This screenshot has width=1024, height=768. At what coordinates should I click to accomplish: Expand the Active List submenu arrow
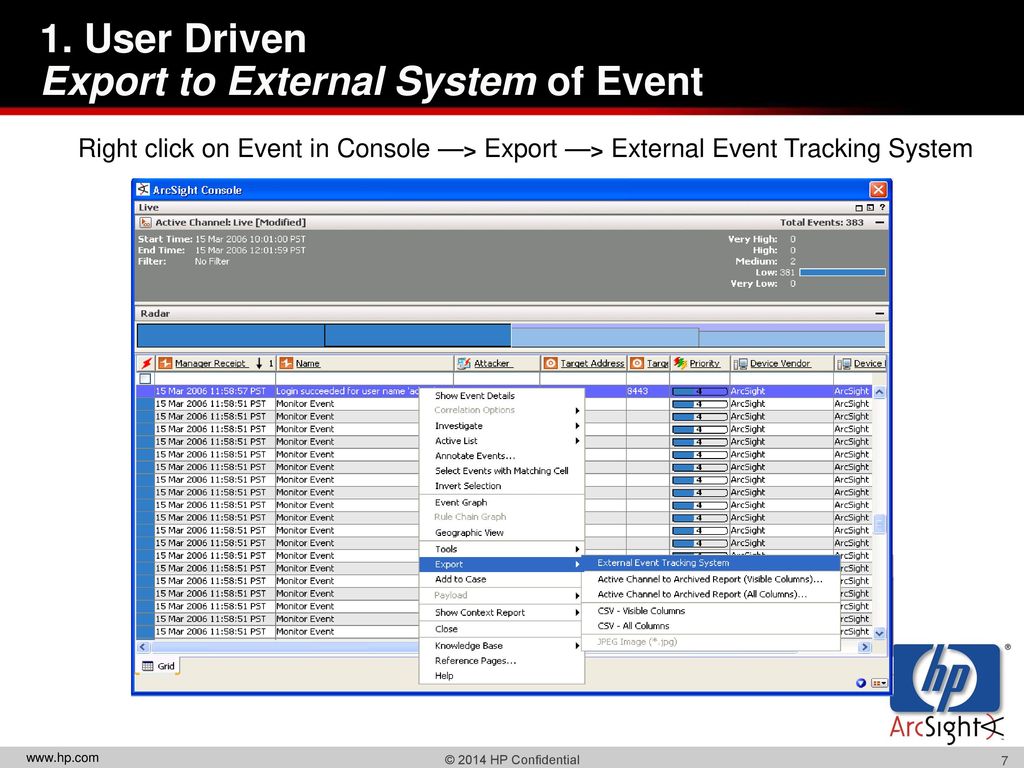577,441
